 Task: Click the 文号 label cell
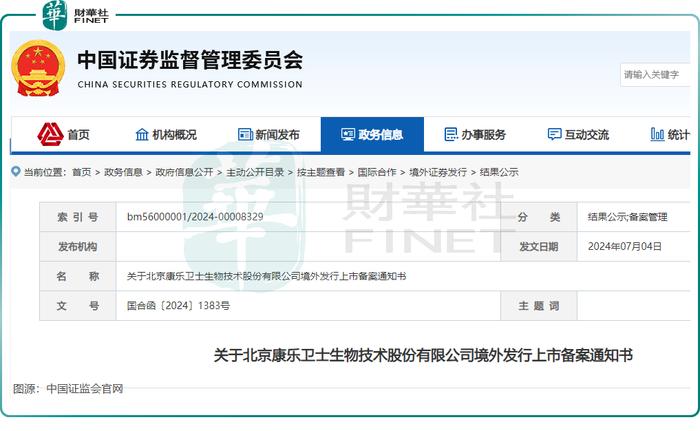point(78,305)
